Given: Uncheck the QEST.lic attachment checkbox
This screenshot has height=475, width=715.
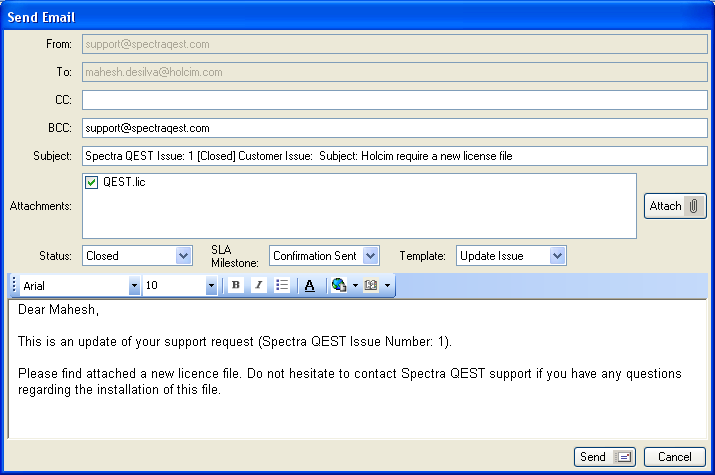Looking at the screenshot, I should 92,183.
